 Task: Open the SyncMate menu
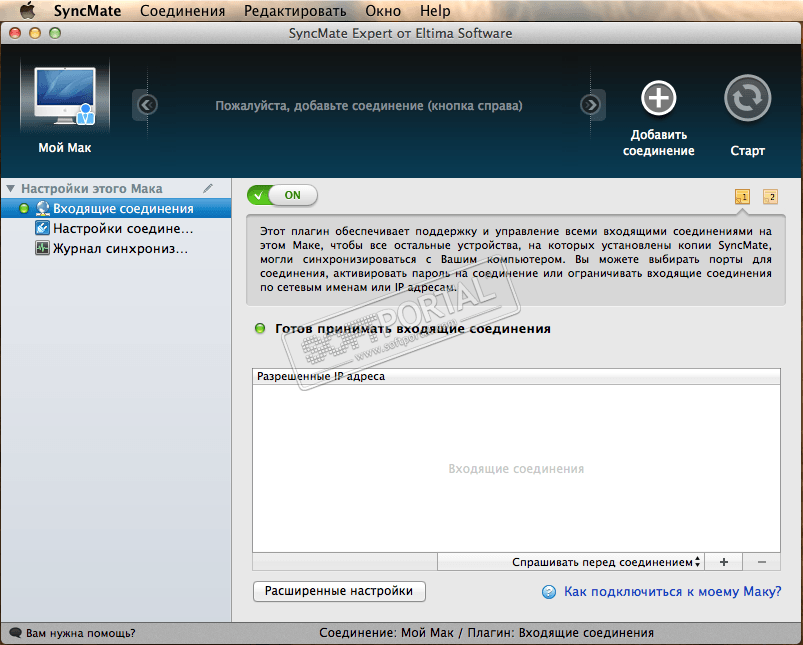[88, 11]
